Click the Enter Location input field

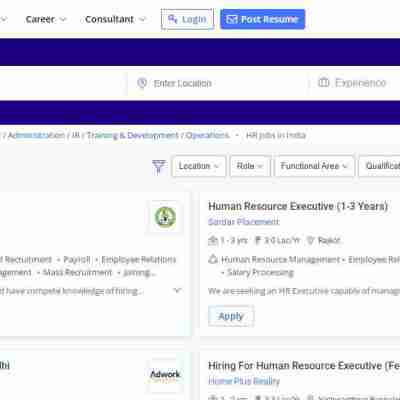(x=216, y=83)
